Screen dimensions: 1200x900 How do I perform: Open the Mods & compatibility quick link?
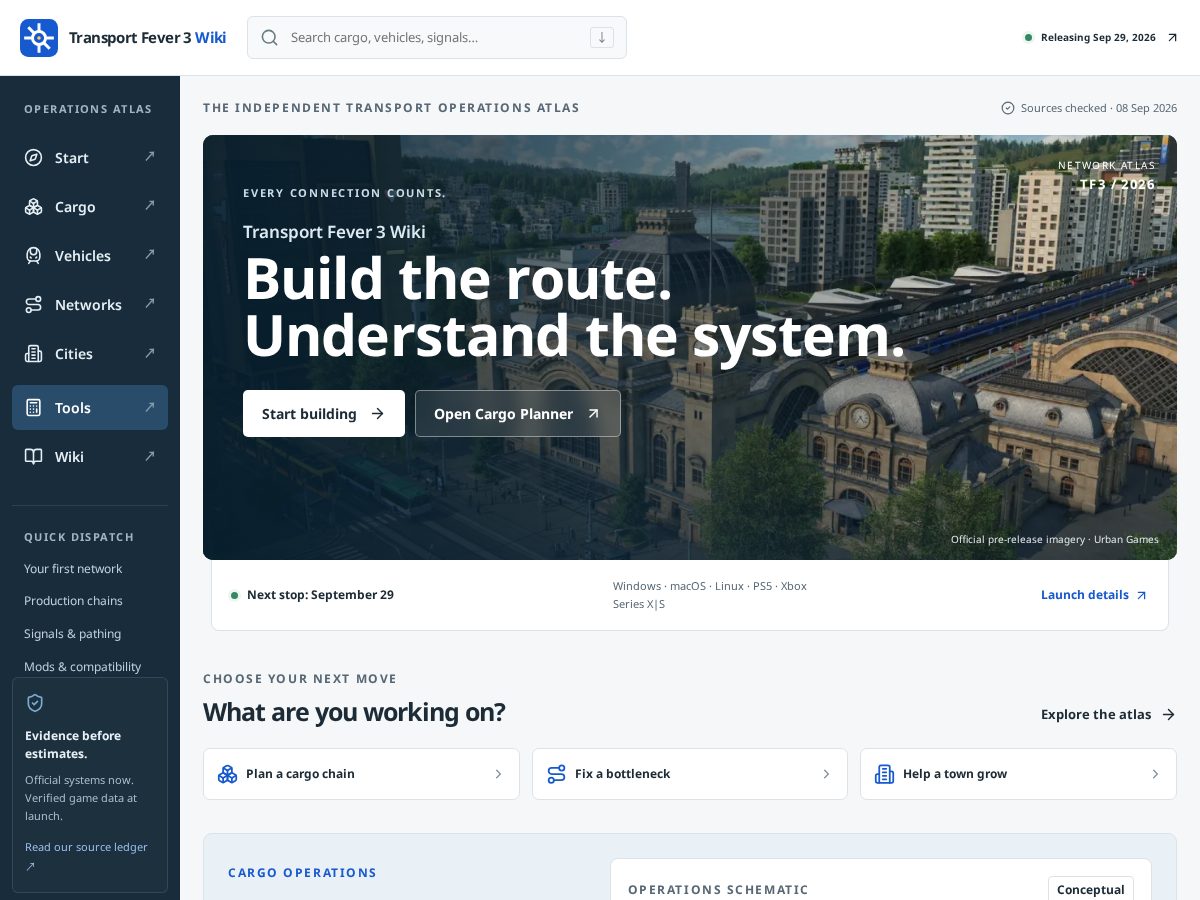(82, 667)
